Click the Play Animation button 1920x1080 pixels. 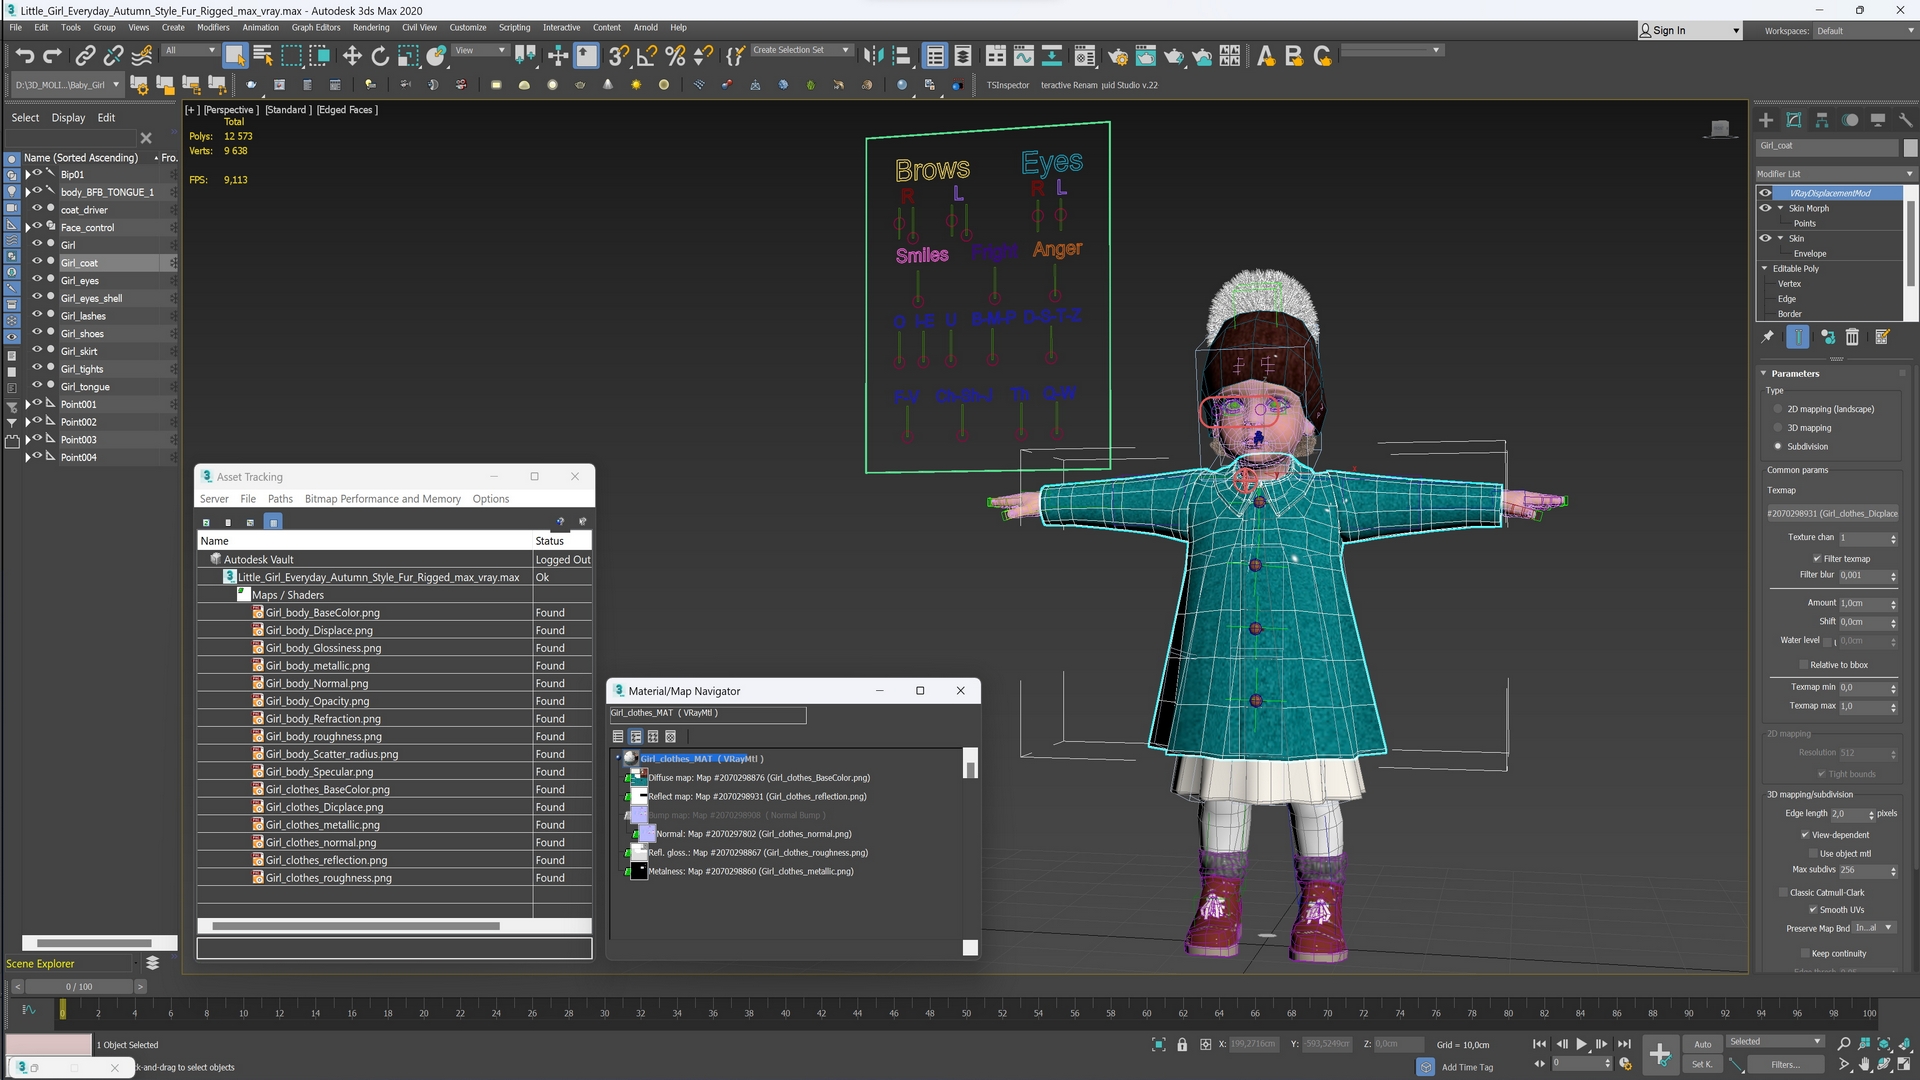pos(1582,1044)
